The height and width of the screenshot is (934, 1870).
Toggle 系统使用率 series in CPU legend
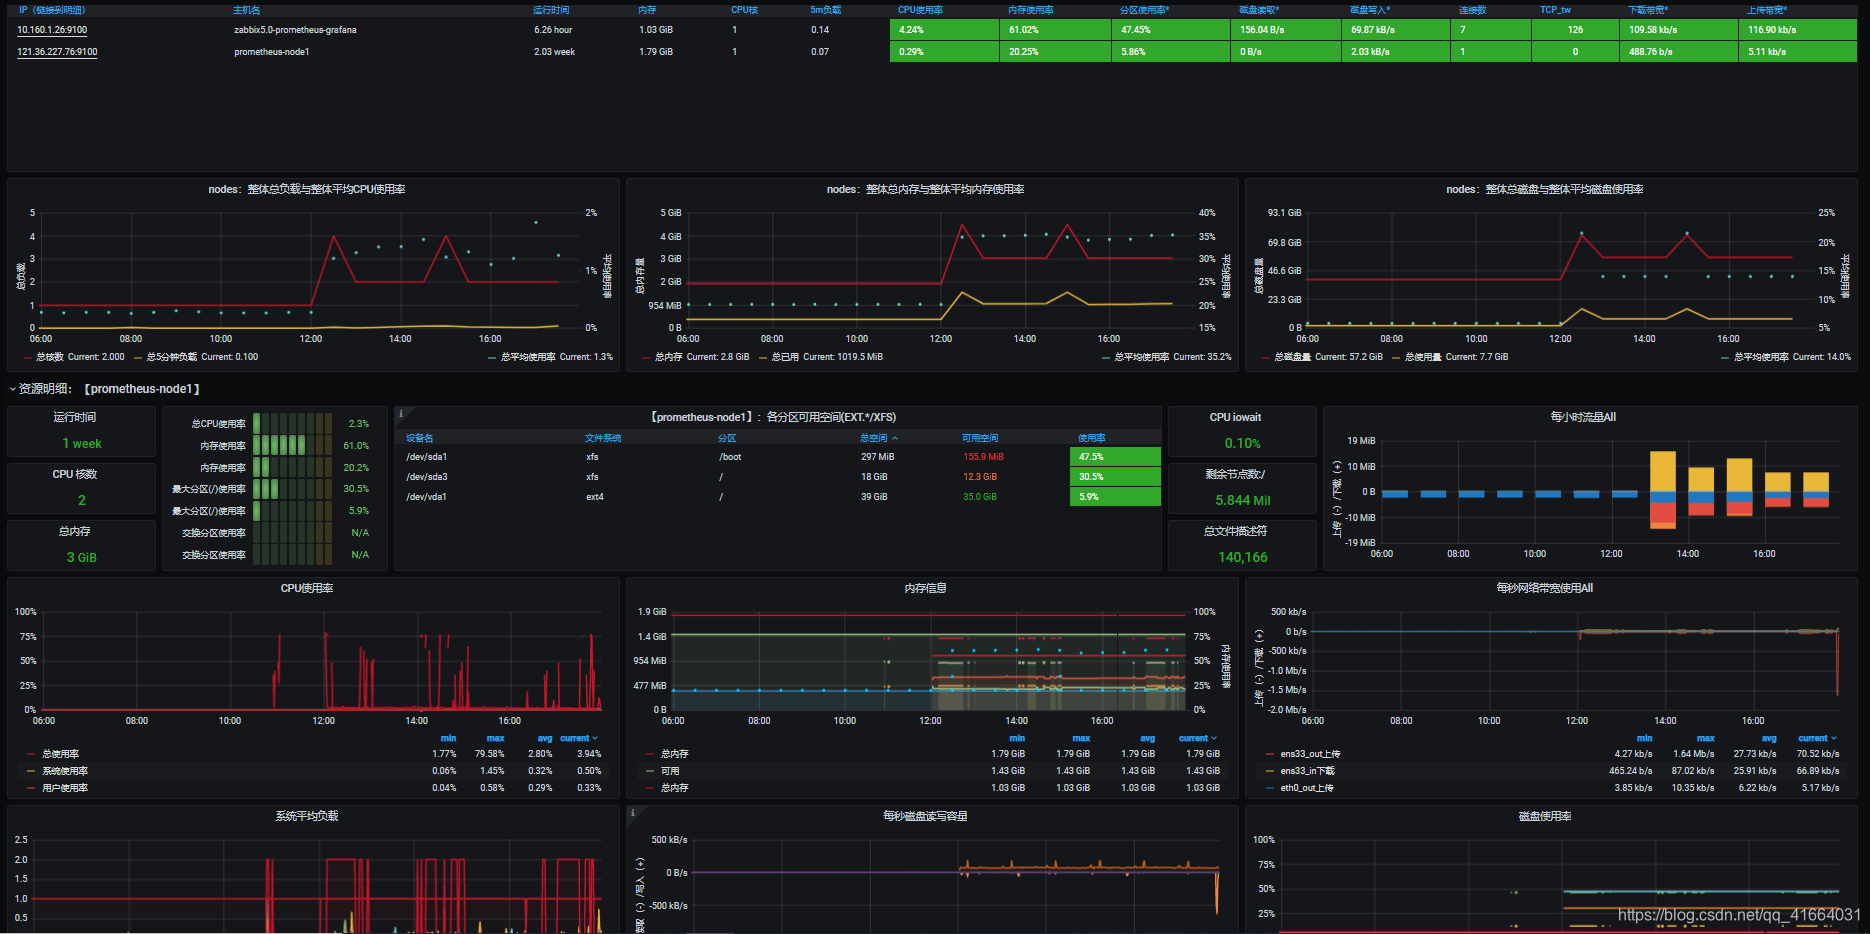click(x=65, y=771)
